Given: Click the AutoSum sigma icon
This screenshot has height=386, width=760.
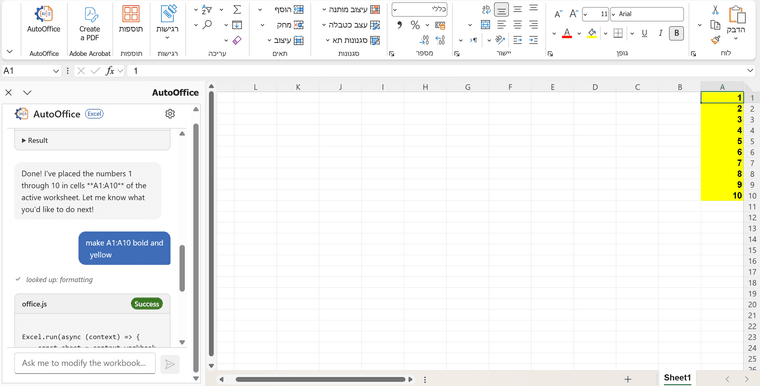Looking at the screenshot, I should (x=237, y=10).
